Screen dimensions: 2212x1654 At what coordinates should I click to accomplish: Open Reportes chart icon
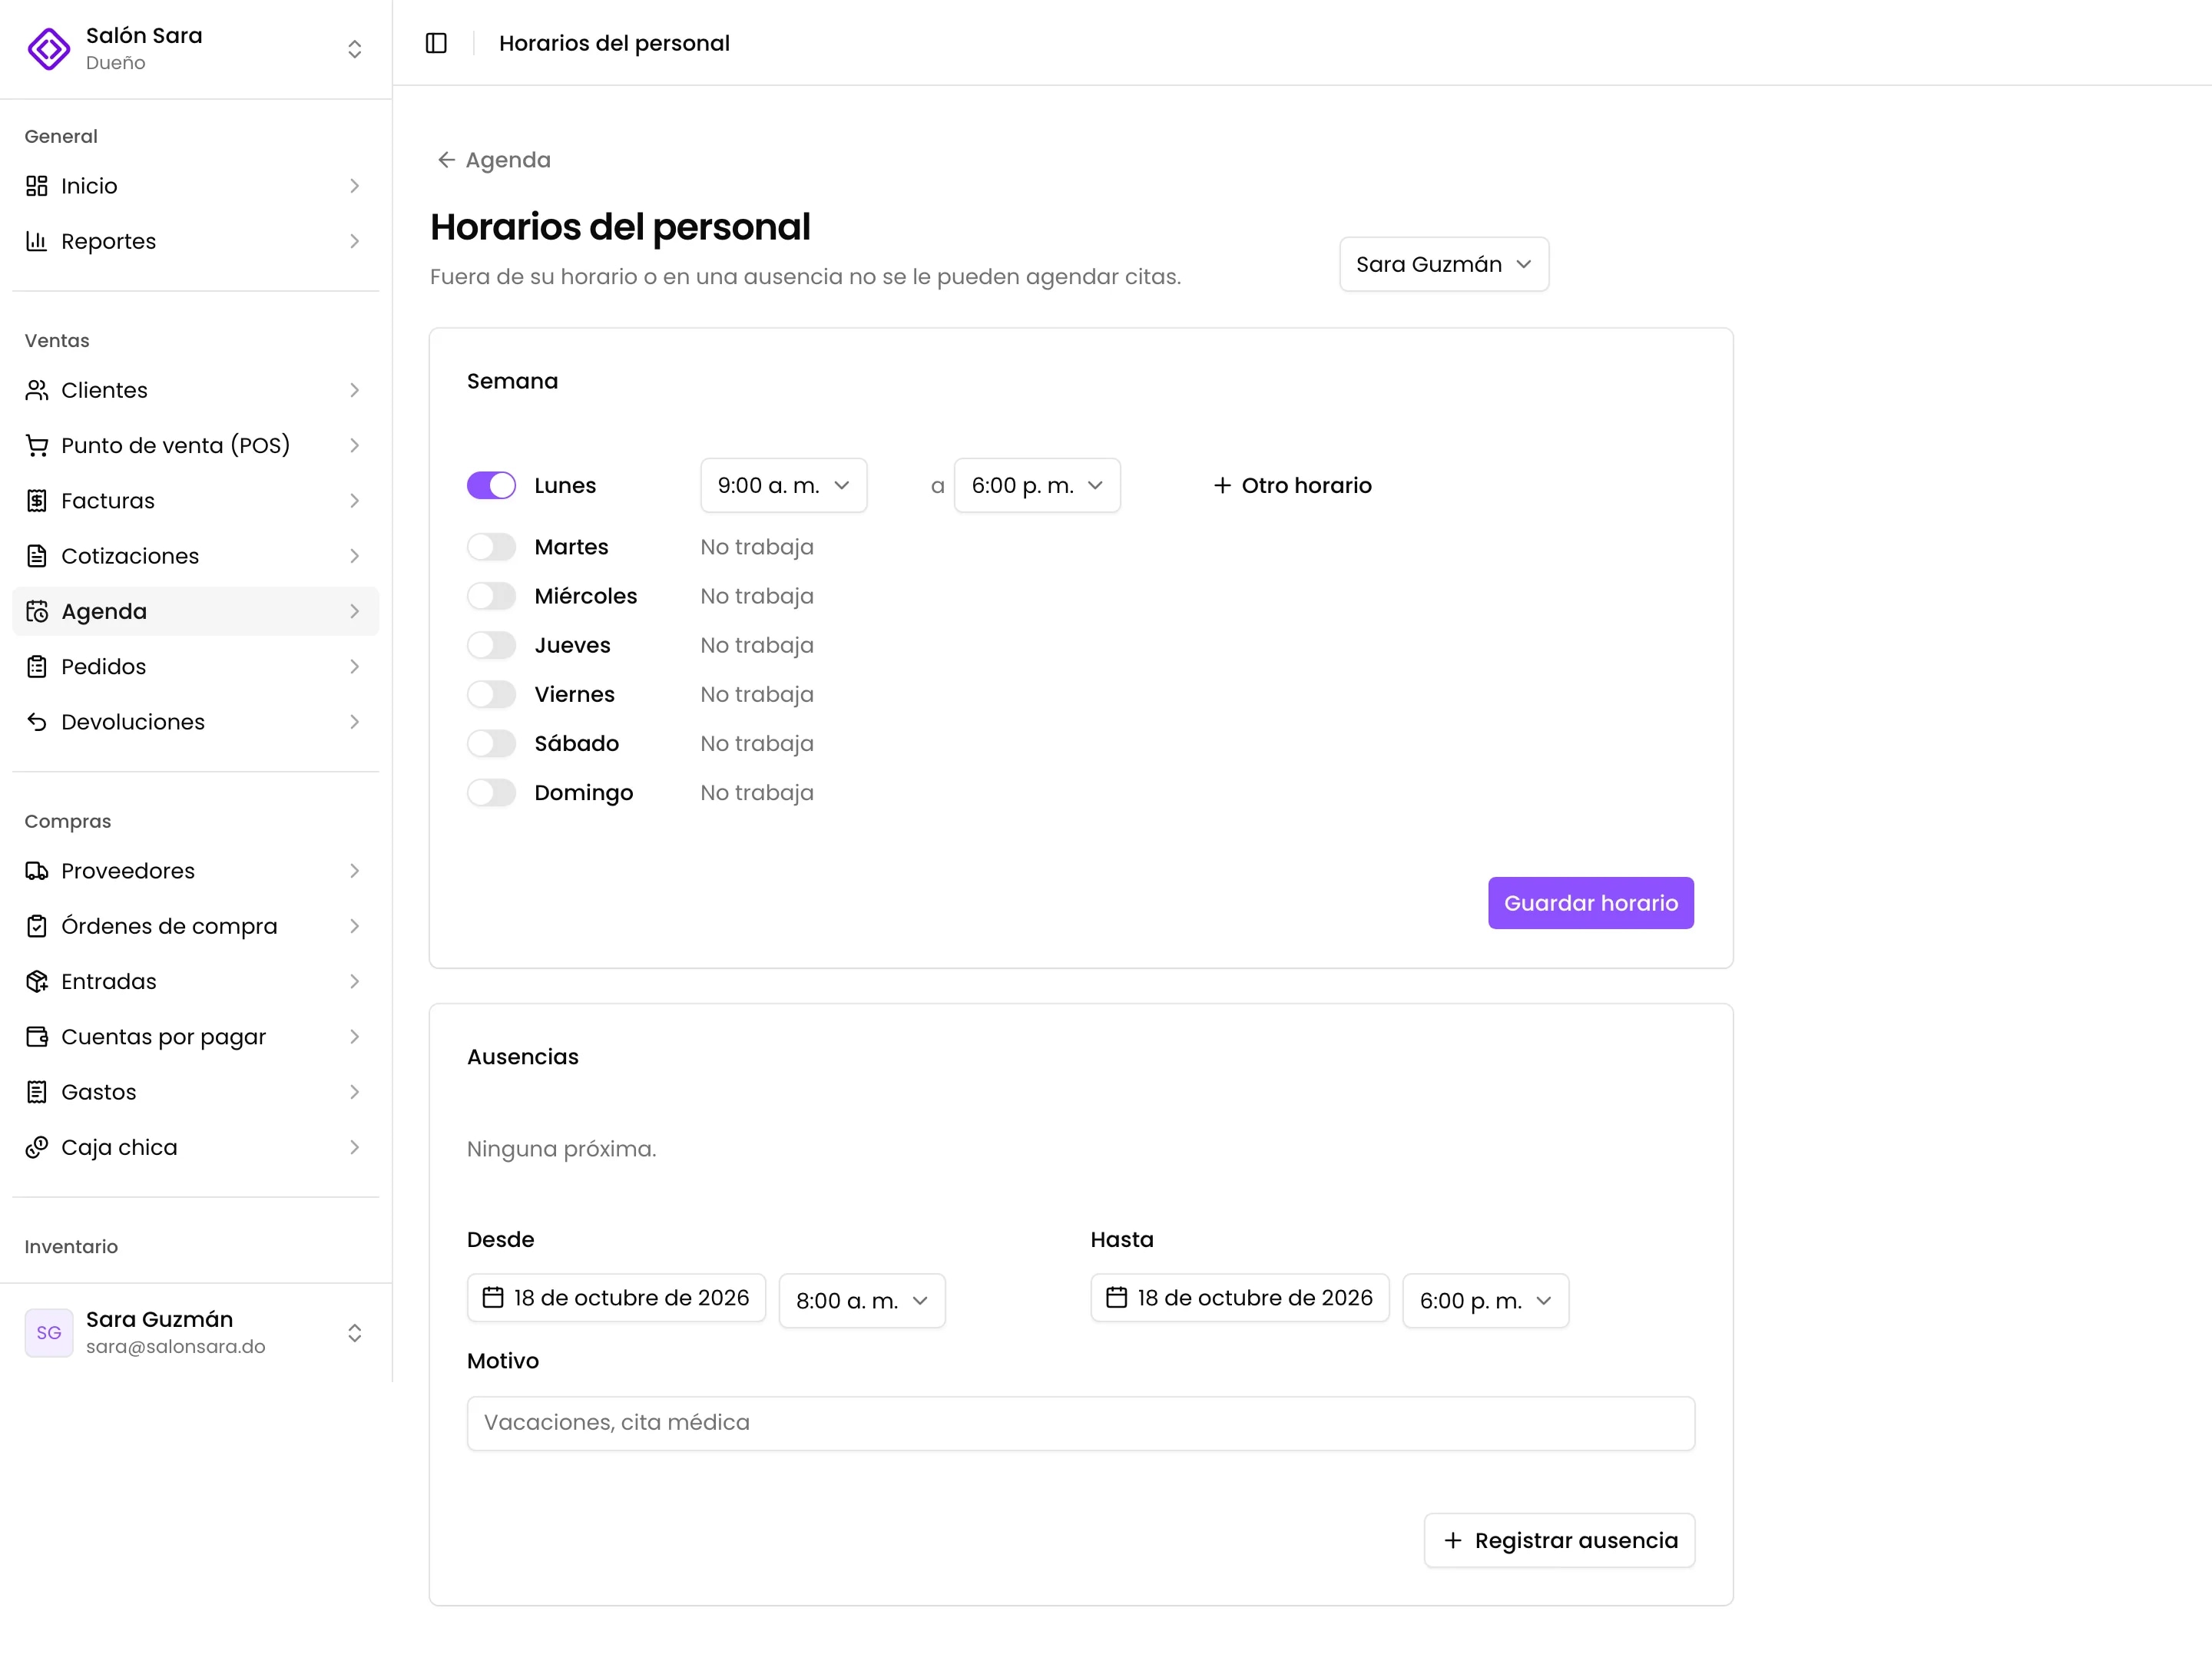pyautogui.click(x=37, y=241)
